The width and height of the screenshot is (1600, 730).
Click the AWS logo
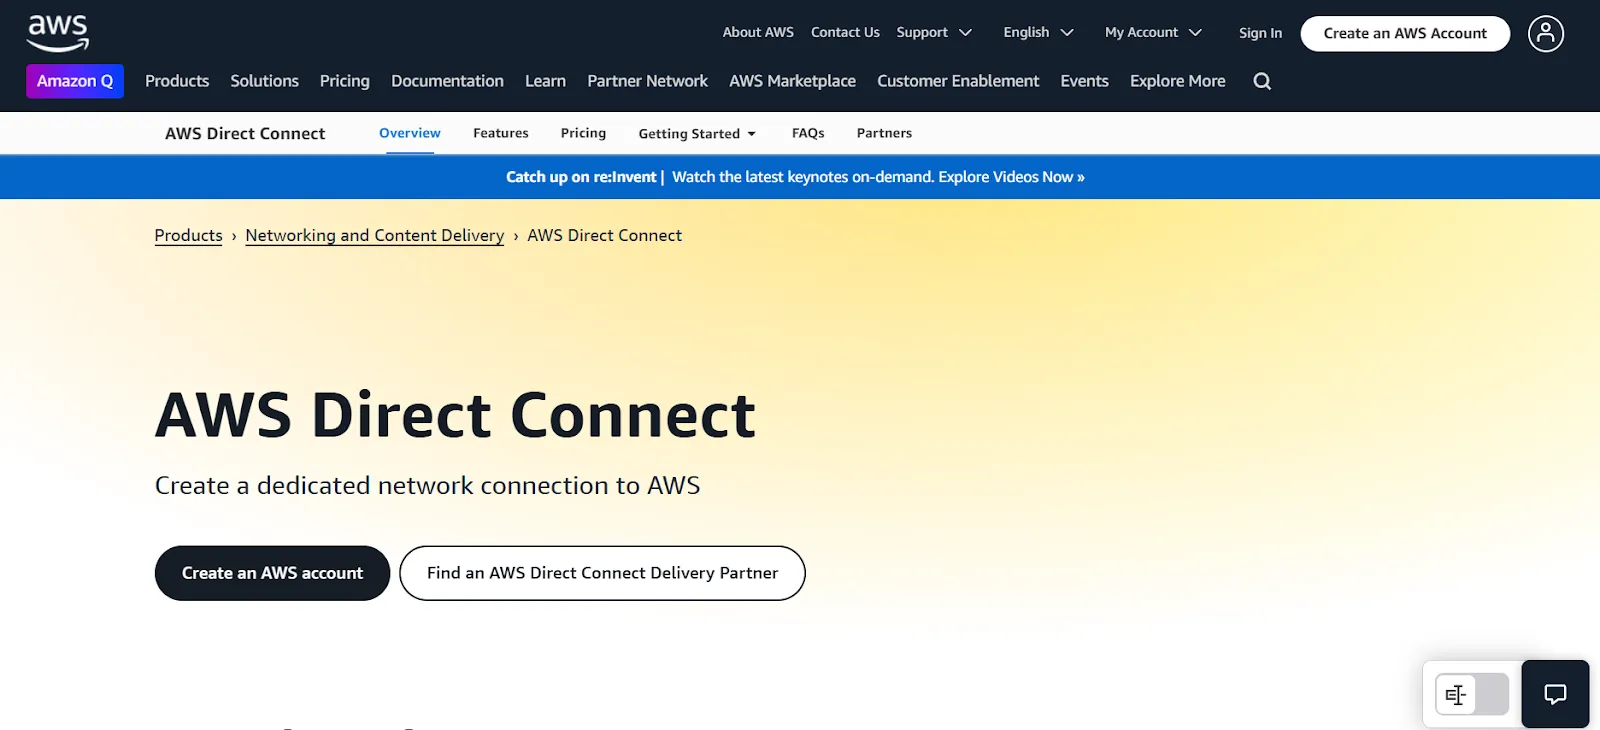coord(58,33)
